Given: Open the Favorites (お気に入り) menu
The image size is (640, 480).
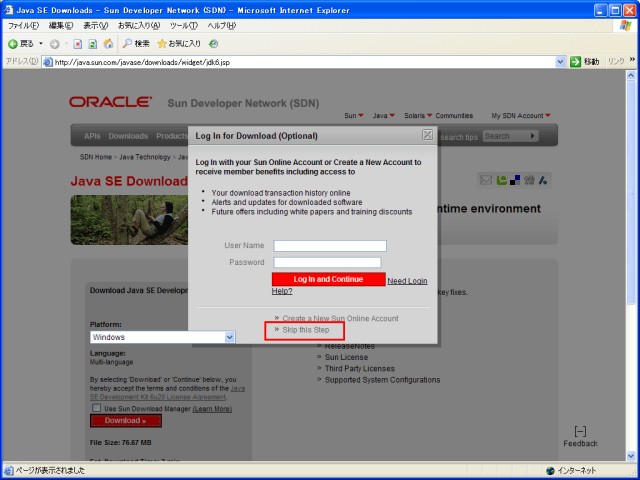Looking at the screenshot, I should 139,25.
